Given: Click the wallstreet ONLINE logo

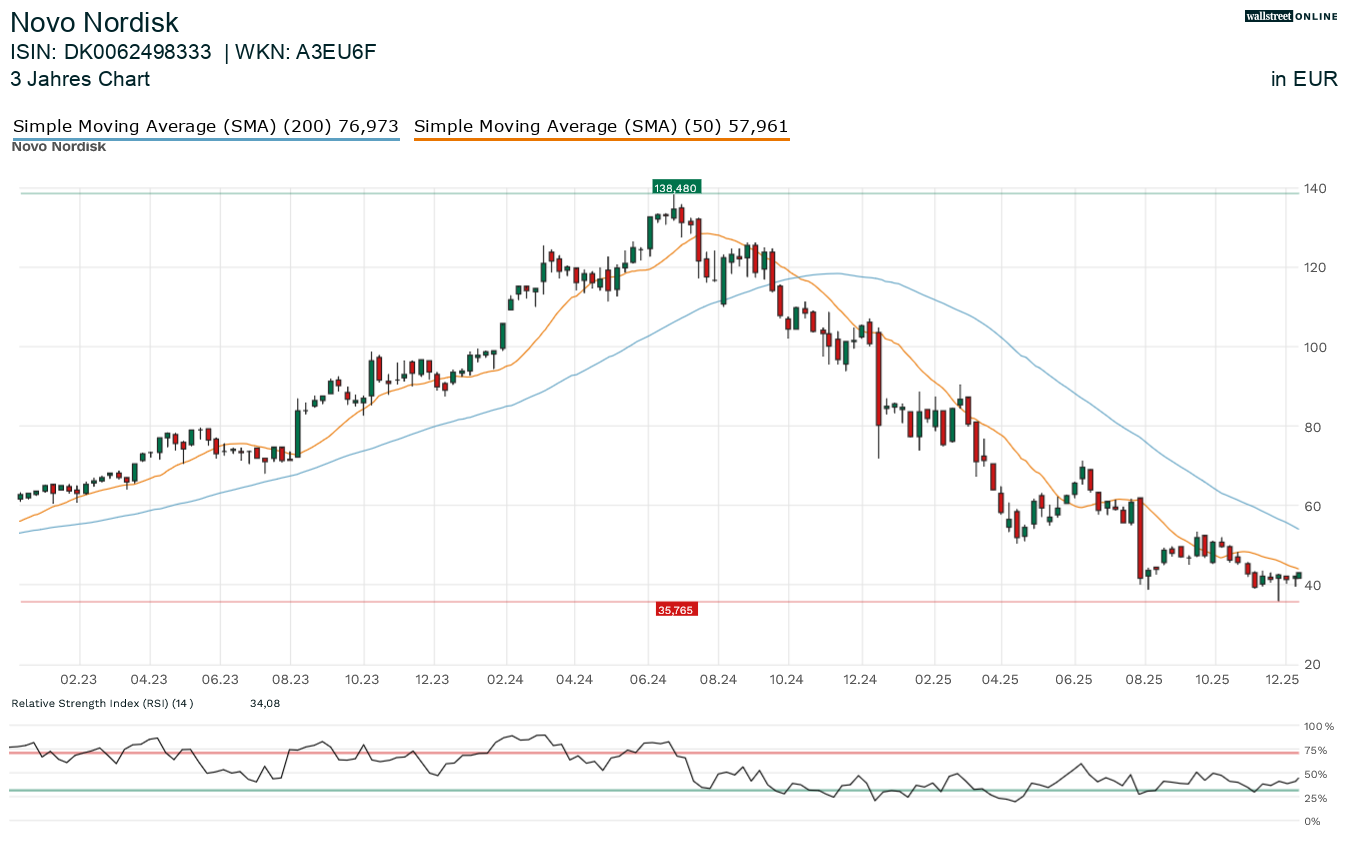Looking at the screenshot, I should click(x=1290, y=16).
